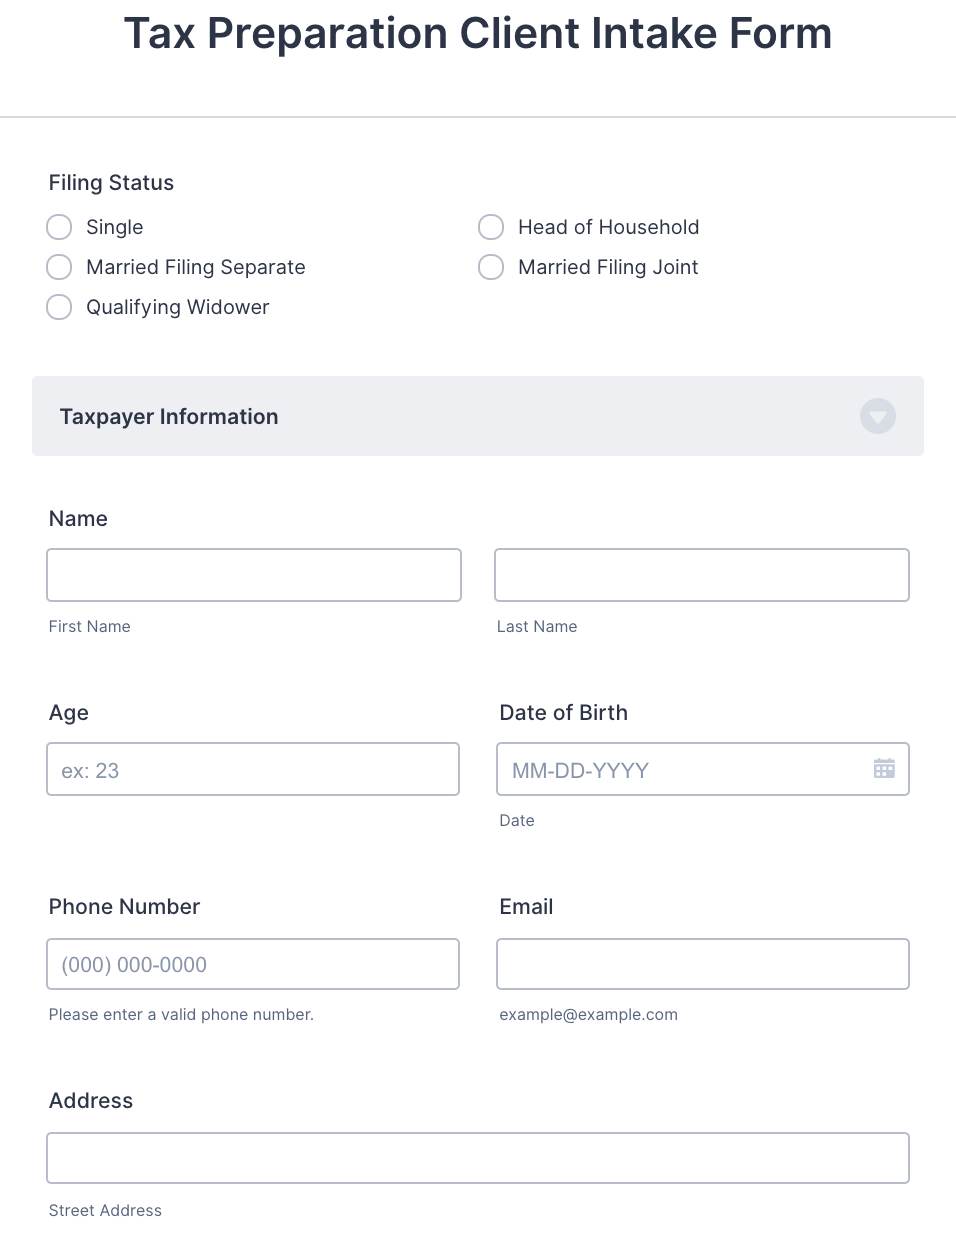Click the Taxpayer Information section header
The width and height of the screenshot is (956, 1236).
(x=169, y=416)
